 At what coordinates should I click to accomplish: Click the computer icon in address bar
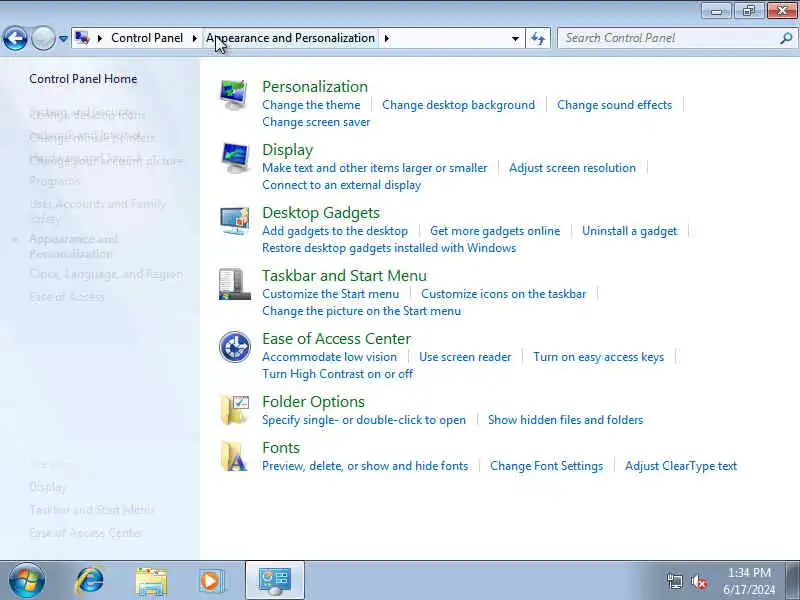click(x=82, y=38)
